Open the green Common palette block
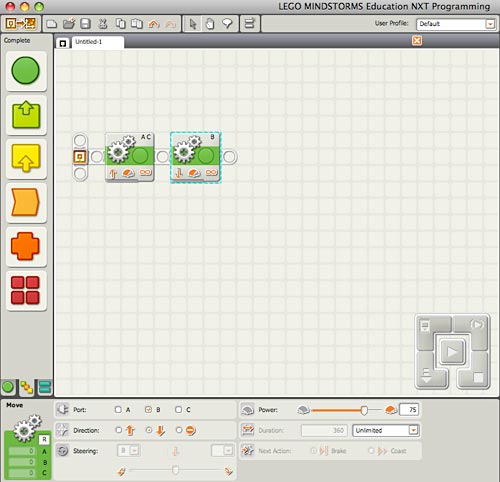Viewport: 500px width, 482px height. [26, 70]
